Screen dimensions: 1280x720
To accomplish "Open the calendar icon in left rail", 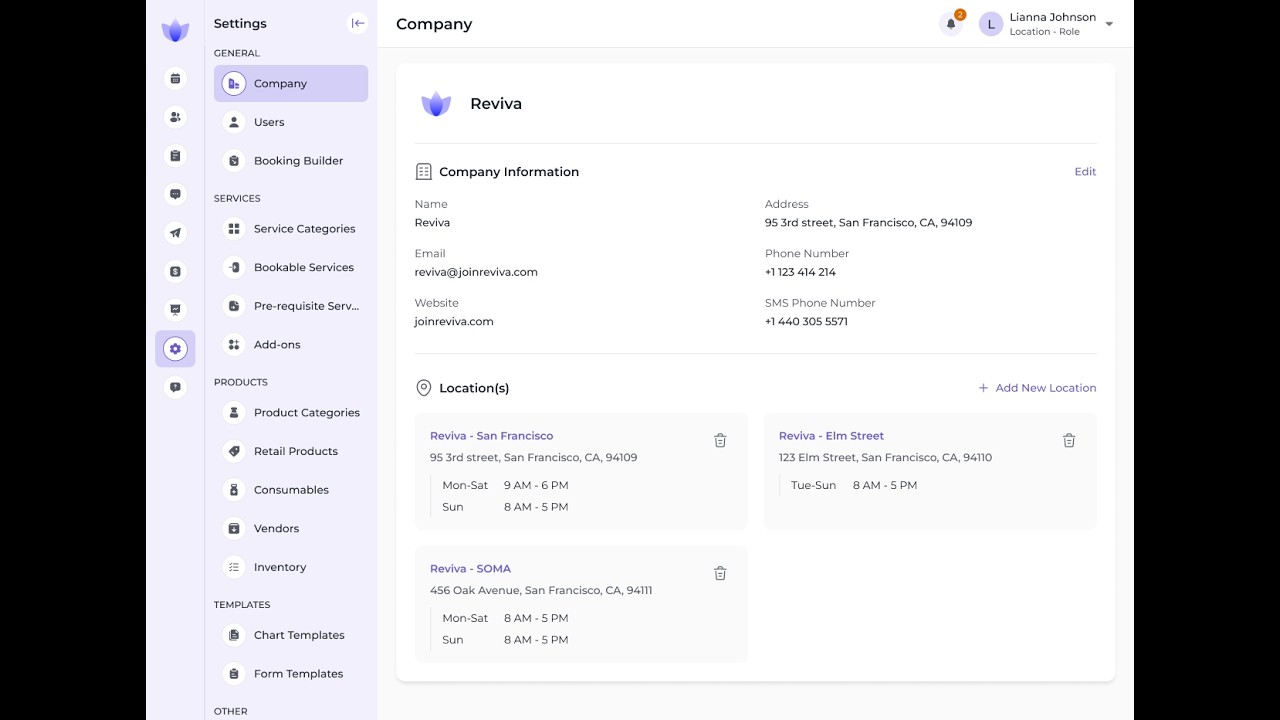I will [x=175, y=79].
